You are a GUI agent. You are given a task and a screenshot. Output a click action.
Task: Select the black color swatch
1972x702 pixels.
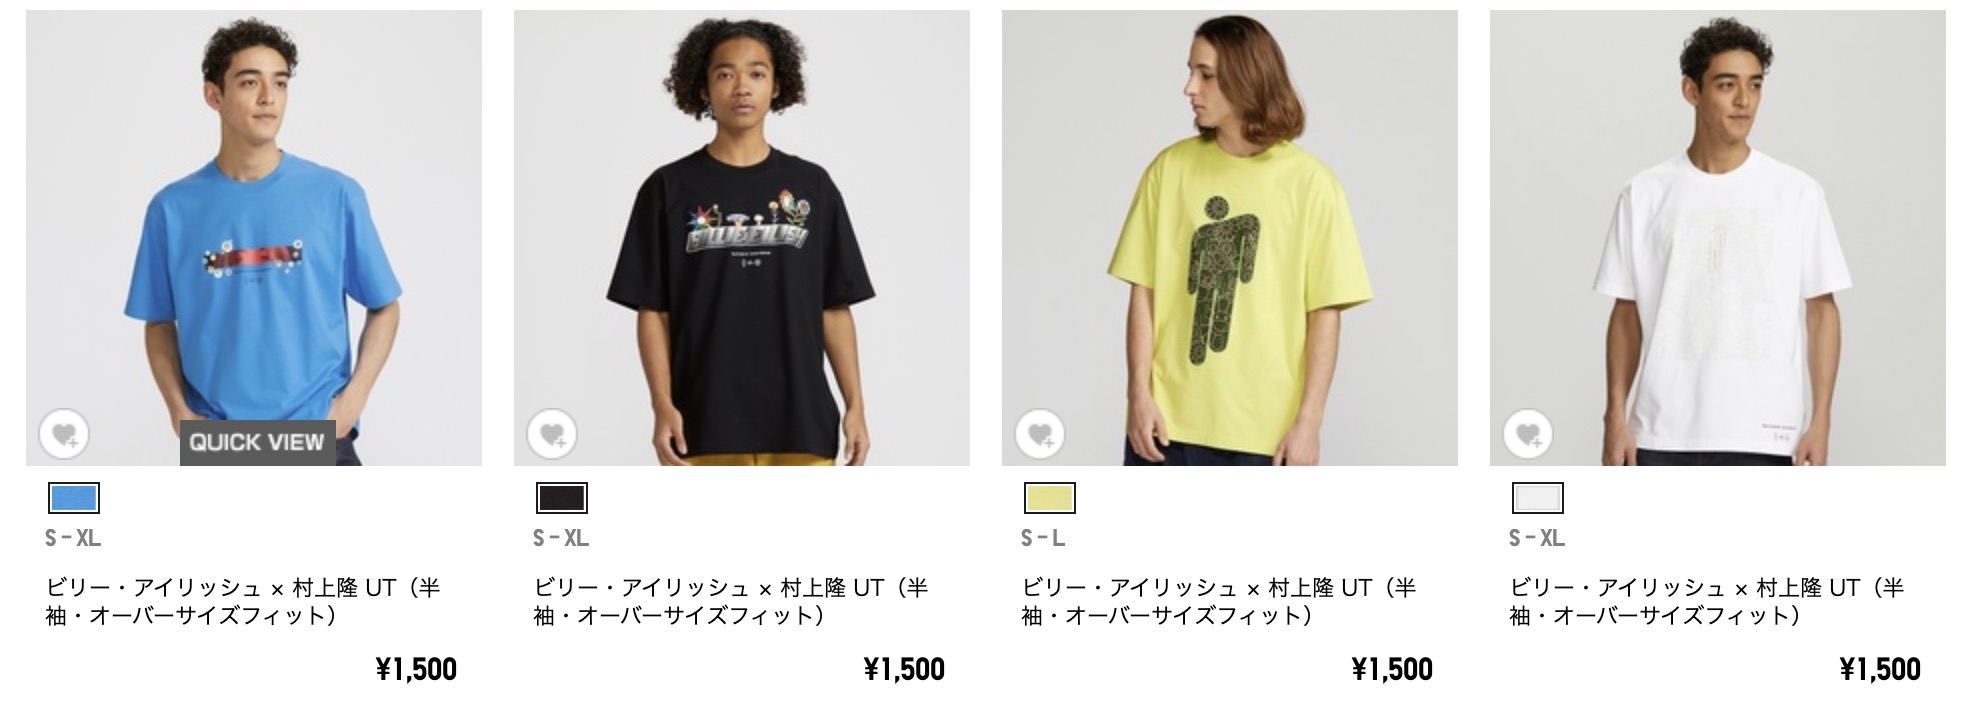tap(562, 498)
